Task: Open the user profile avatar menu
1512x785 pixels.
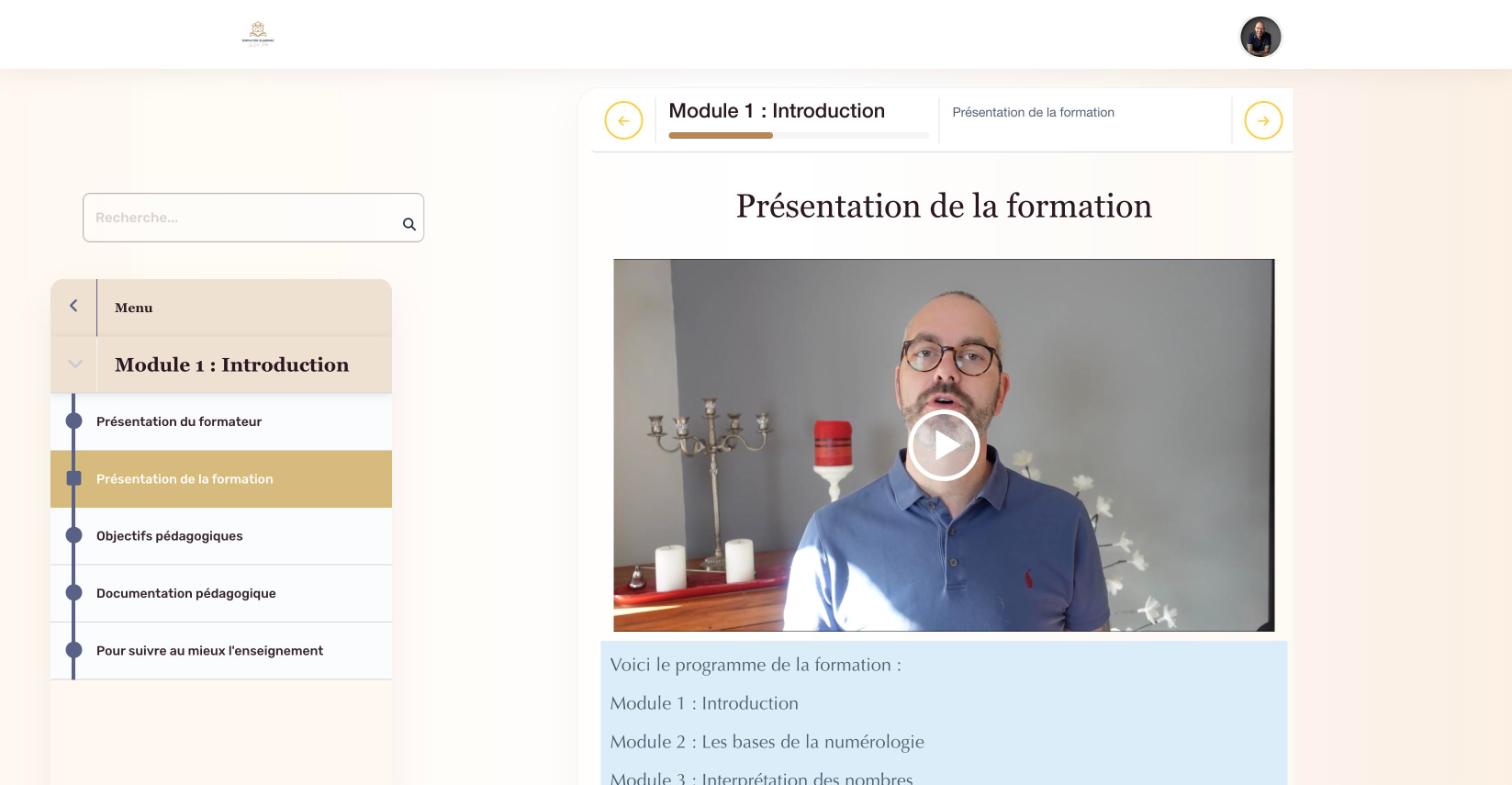Action: 1260,37
